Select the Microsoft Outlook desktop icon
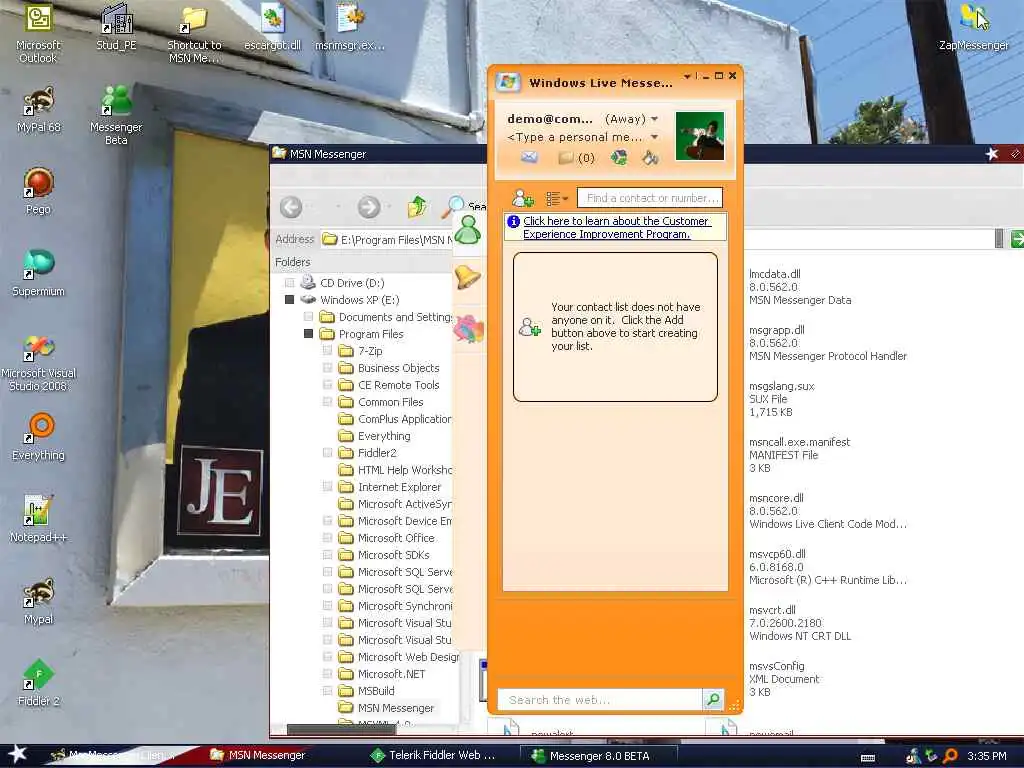Viewport: 1024px width, 768px height. [38, 34]
